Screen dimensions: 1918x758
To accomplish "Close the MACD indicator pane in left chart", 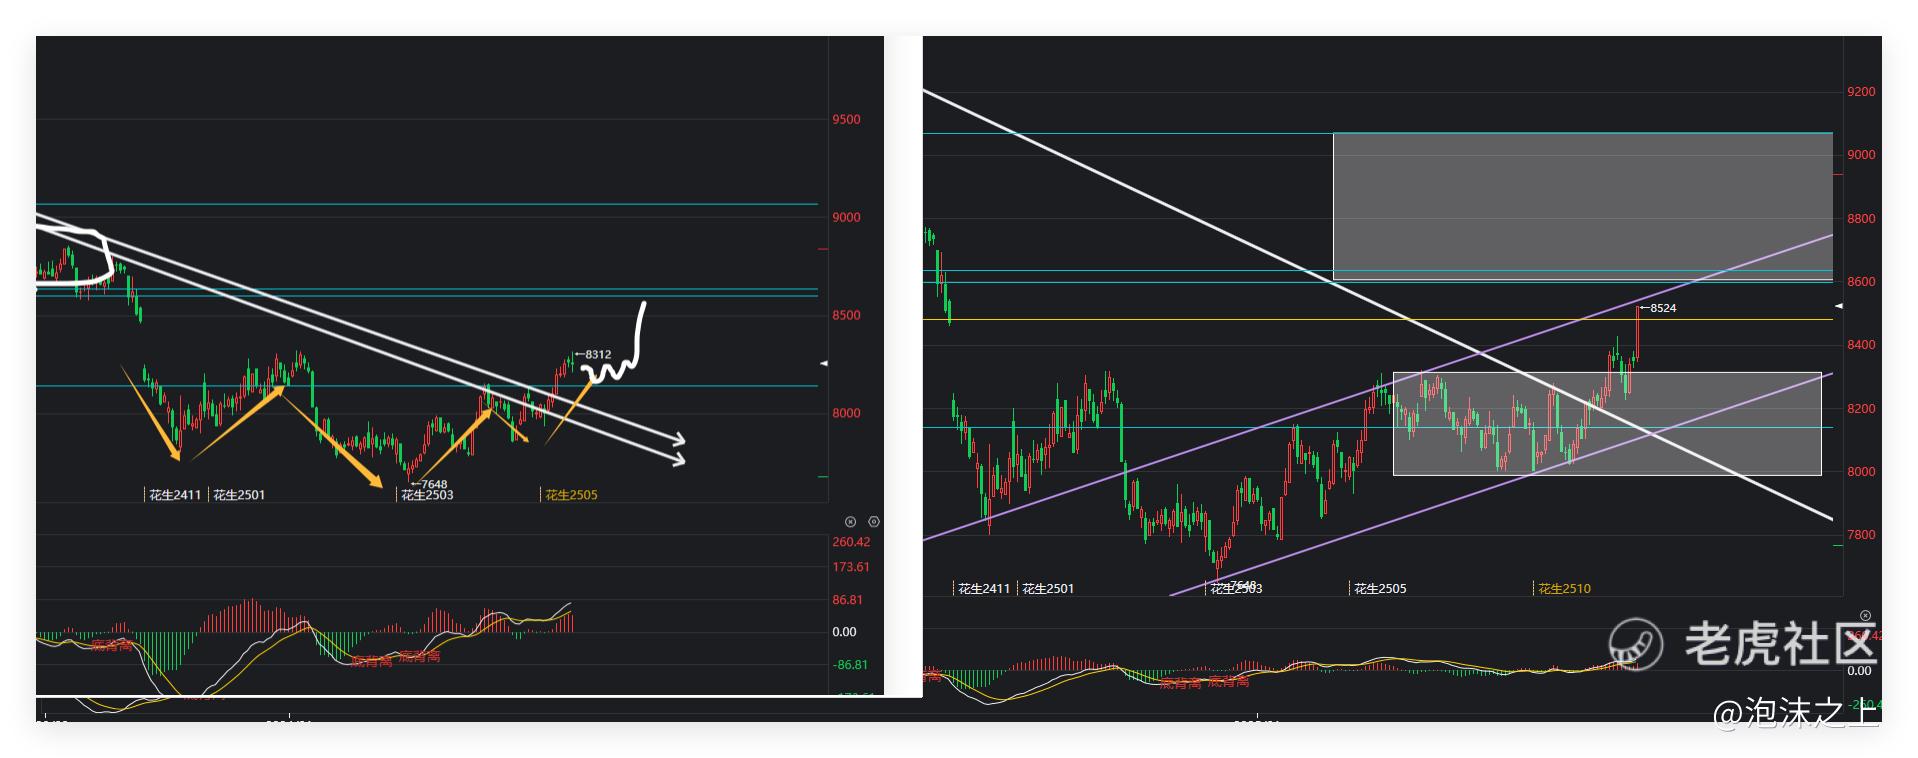I will pyautogui.click(x=850, y=522).
